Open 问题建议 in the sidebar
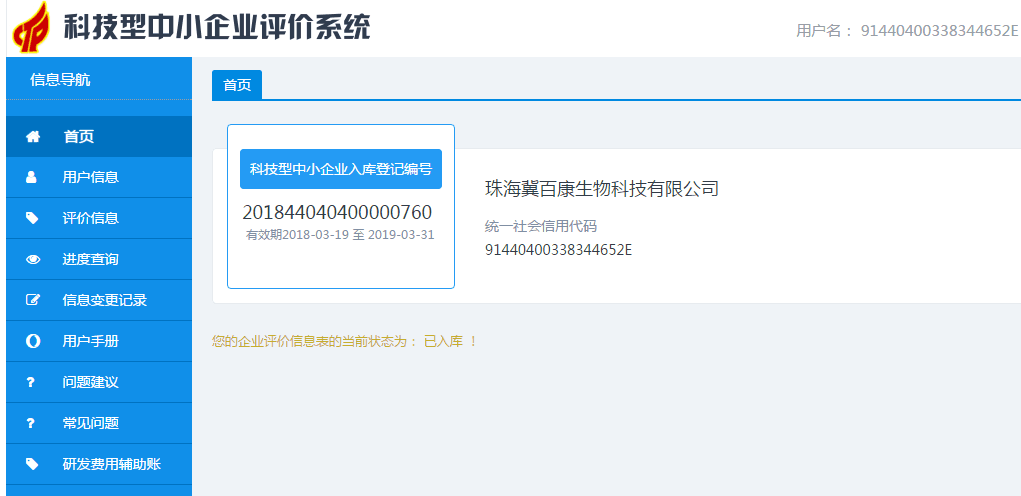 click(x=99, y=382)
